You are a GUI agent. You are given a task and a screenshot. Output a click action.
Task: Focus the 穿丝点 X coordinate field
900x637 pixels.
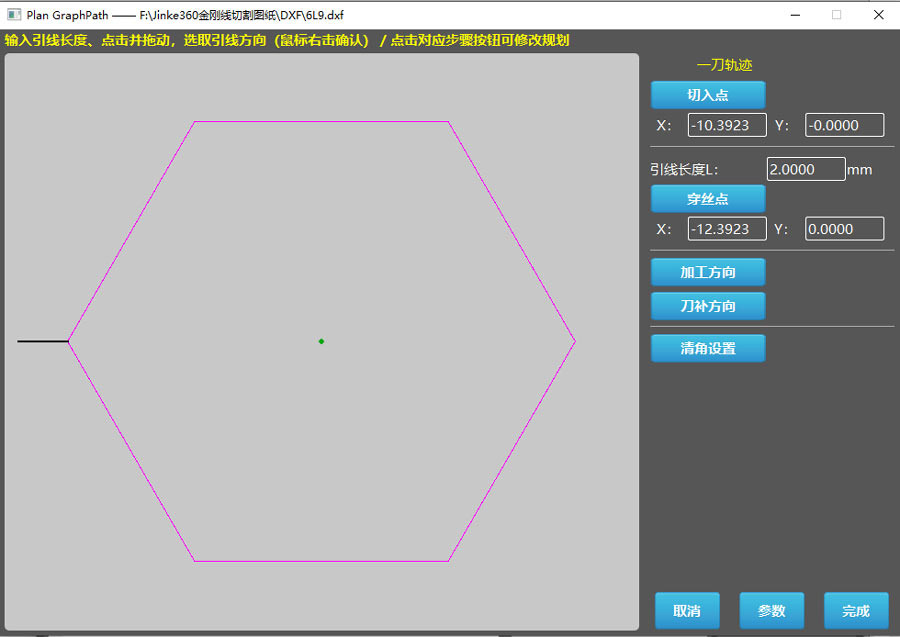point(727,229)
